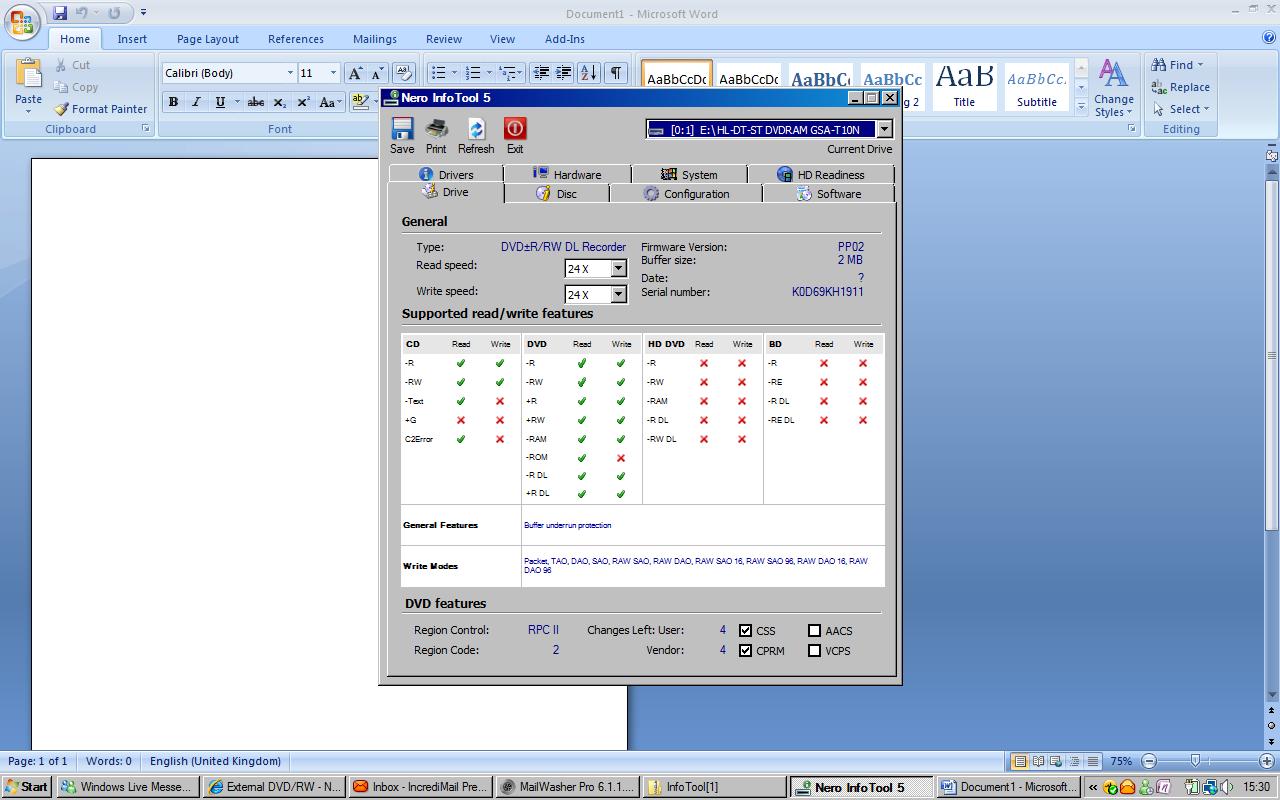Click the Format Painter tool in Word
The height and width of the screenshot is (800, 1280).
100,109
